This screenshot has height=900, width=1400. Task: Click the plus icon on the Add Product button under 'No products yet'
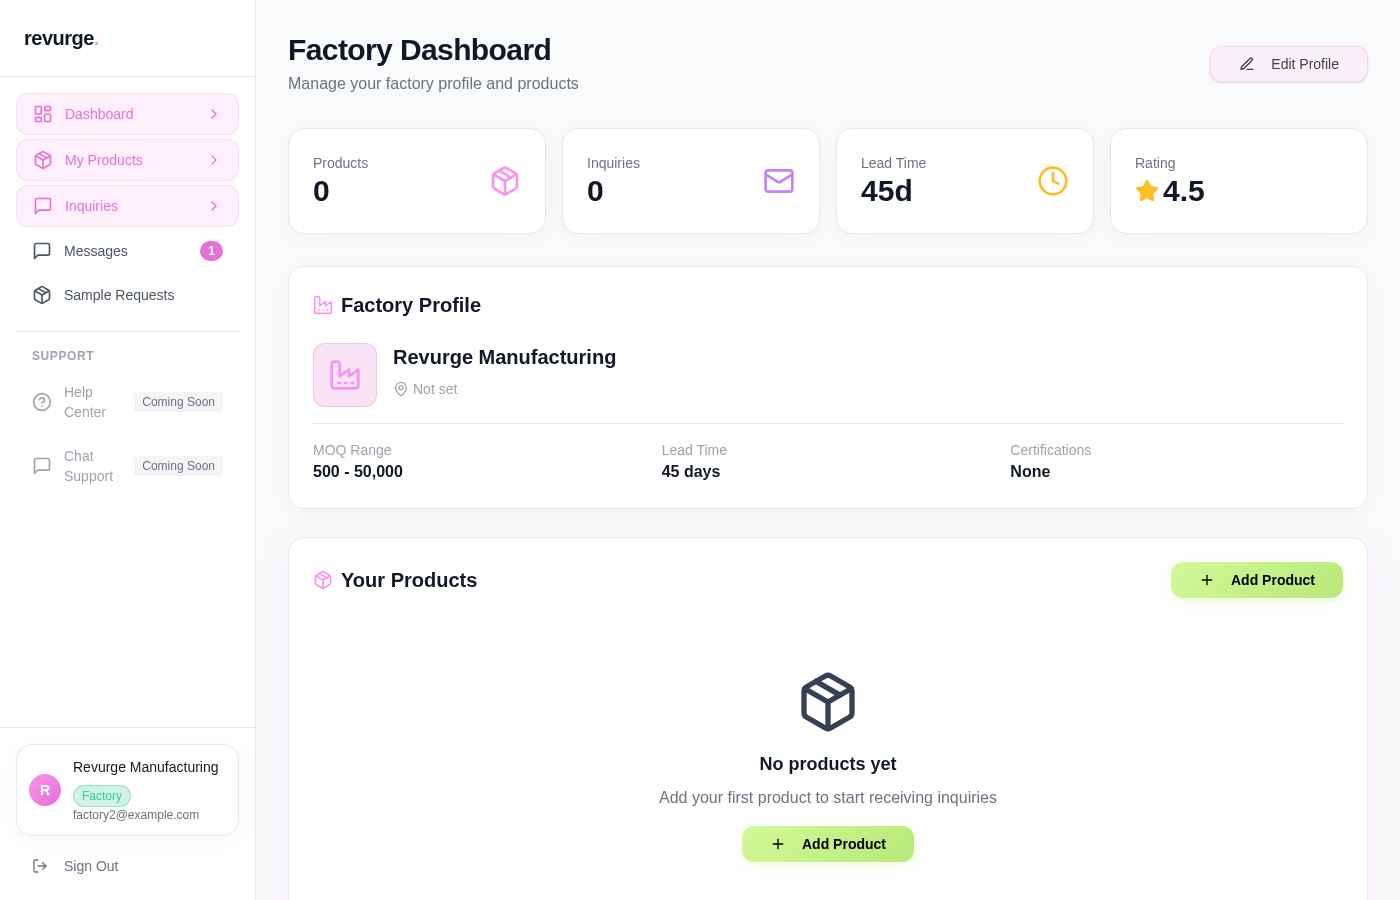click(x=778, y=844)
